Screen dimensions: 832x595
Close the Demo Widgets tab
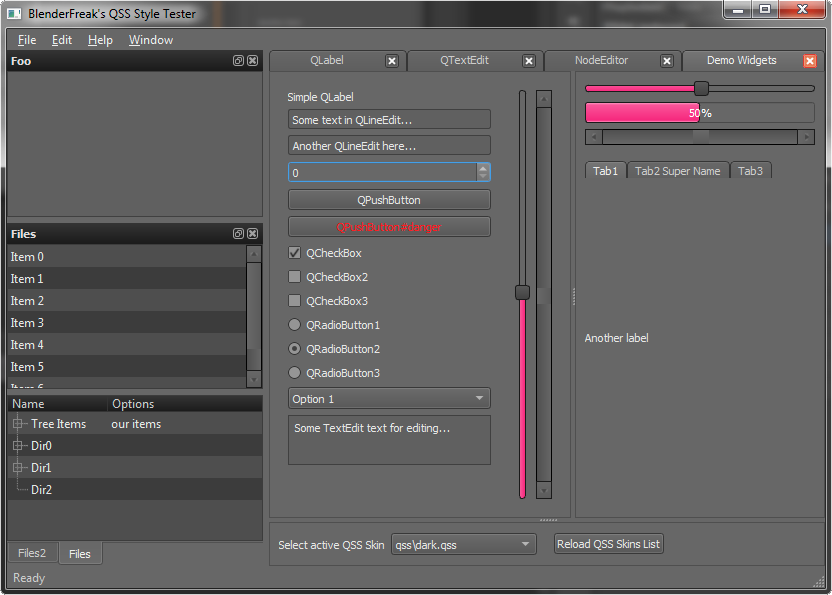pyautogui.click(x=810, y=61)
